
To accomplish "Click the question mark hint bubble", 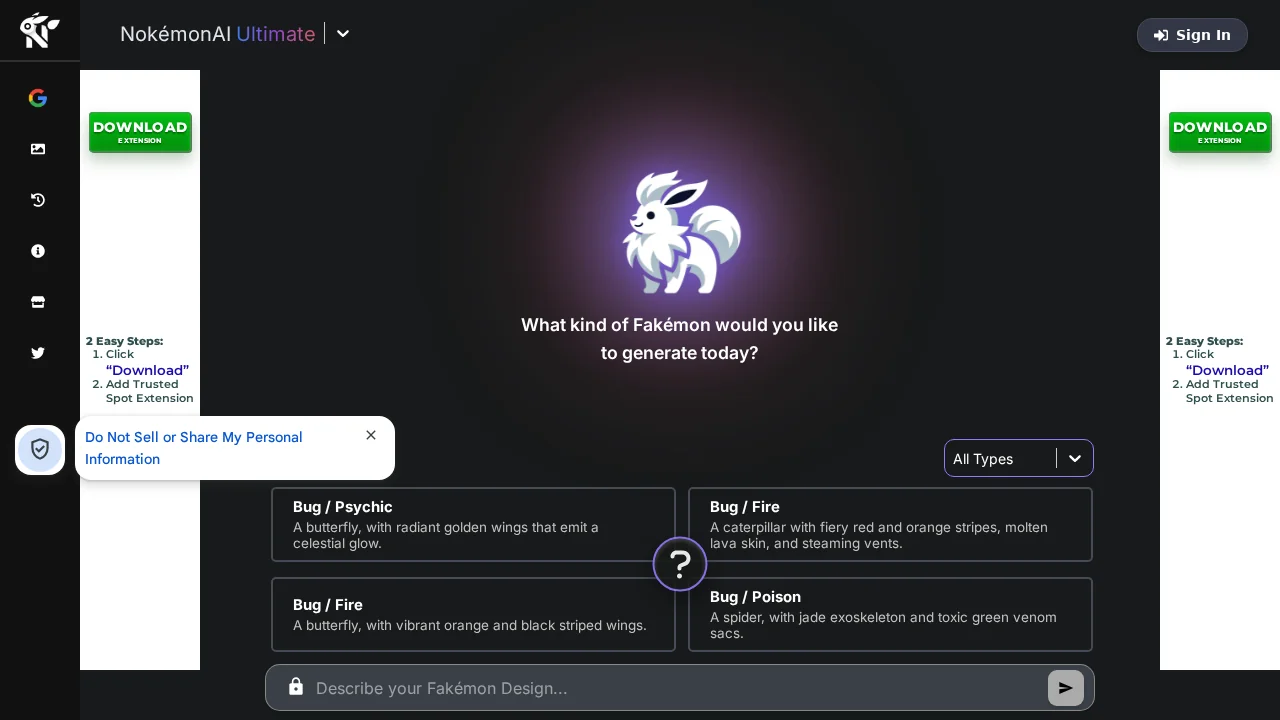I will [x=680, y=564].
